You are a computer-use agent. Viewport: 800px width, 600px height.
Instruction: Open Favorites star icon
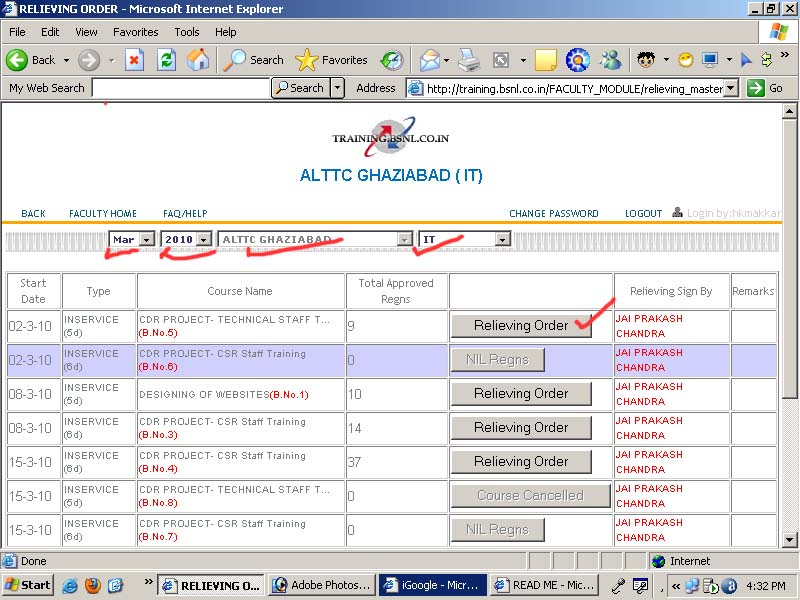[x=307, y=60]
